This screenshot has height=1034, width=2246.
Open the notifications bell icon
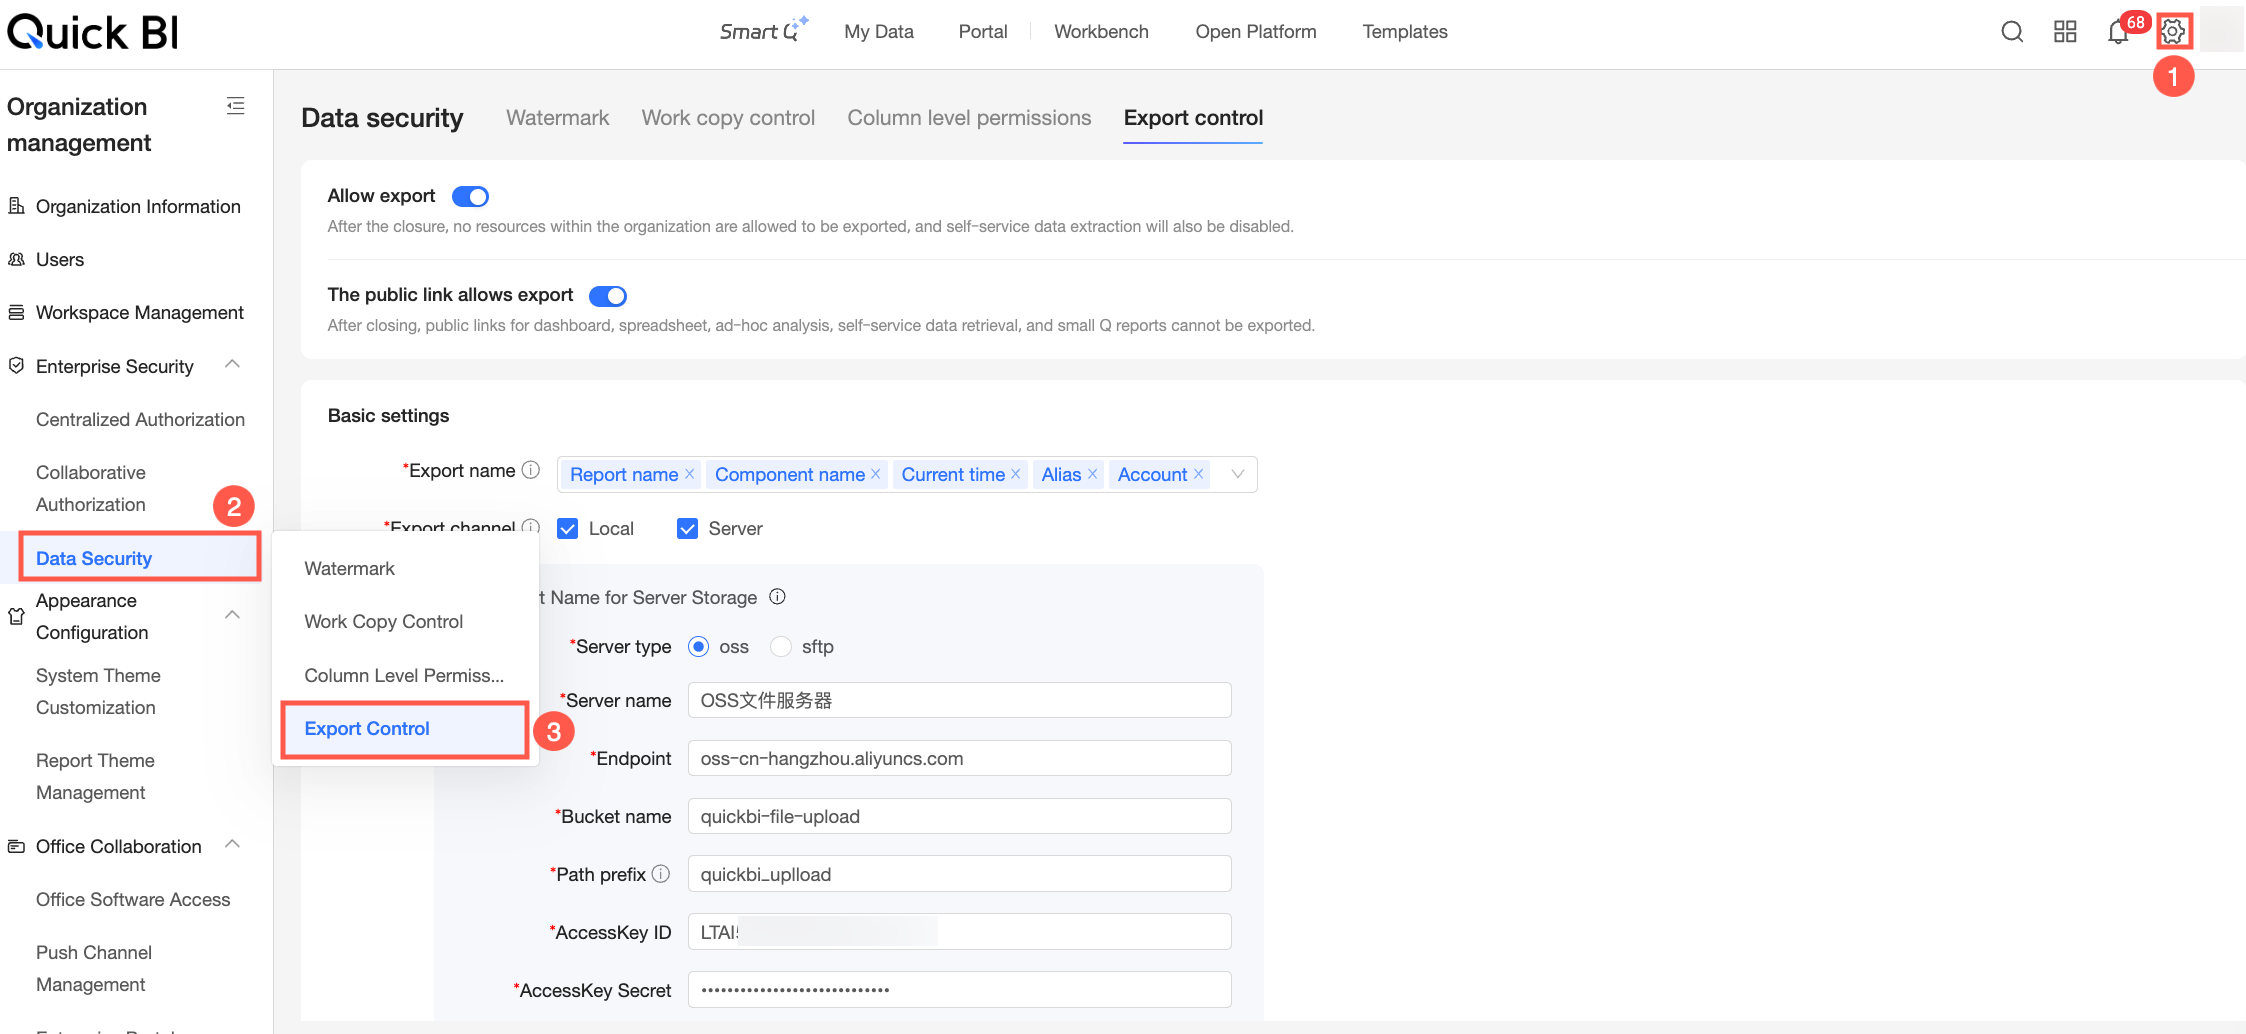tap(2118, 32)
